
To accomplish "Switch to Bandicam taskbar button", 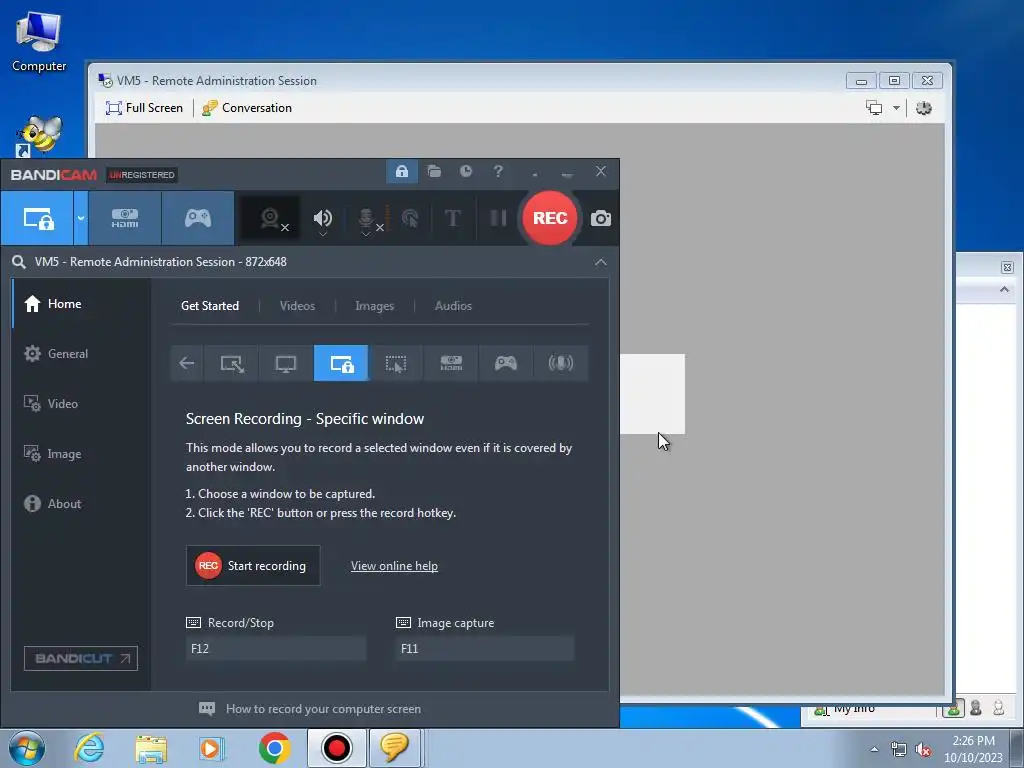I will pyautogui.click(x=337, y=748).
